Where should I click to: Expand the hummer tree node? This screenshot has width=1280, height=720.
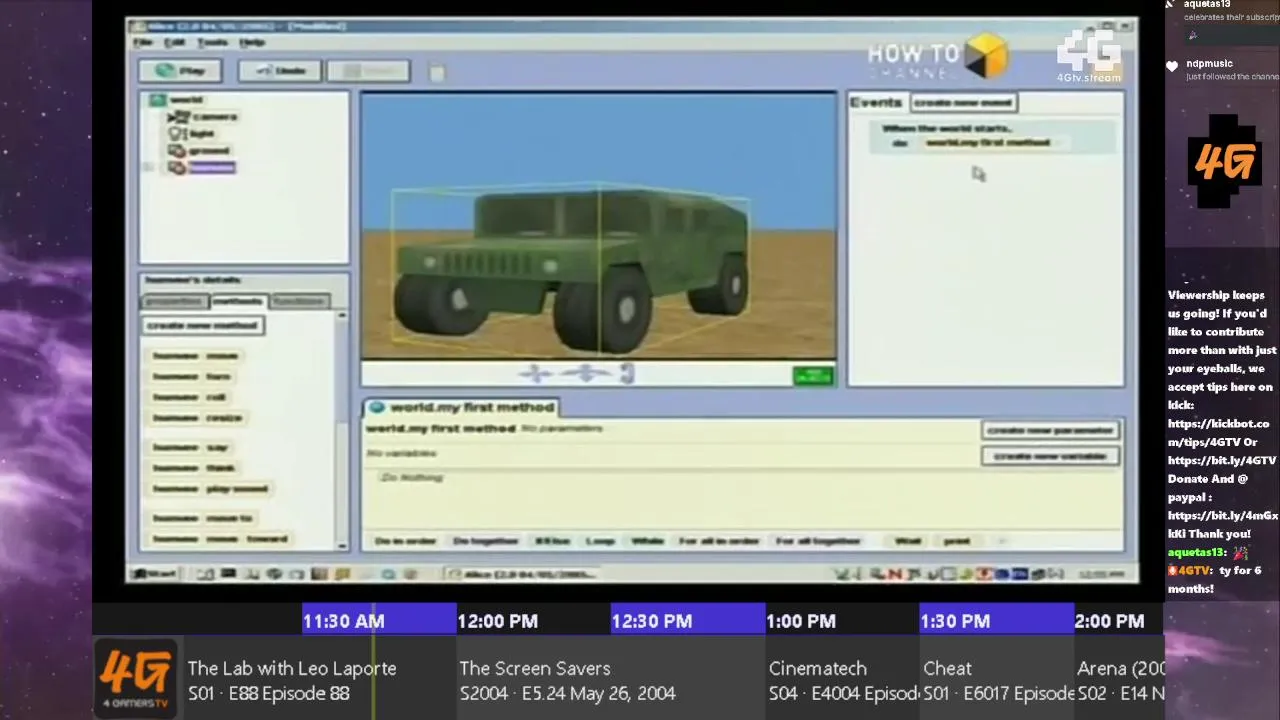pos(150,168)
